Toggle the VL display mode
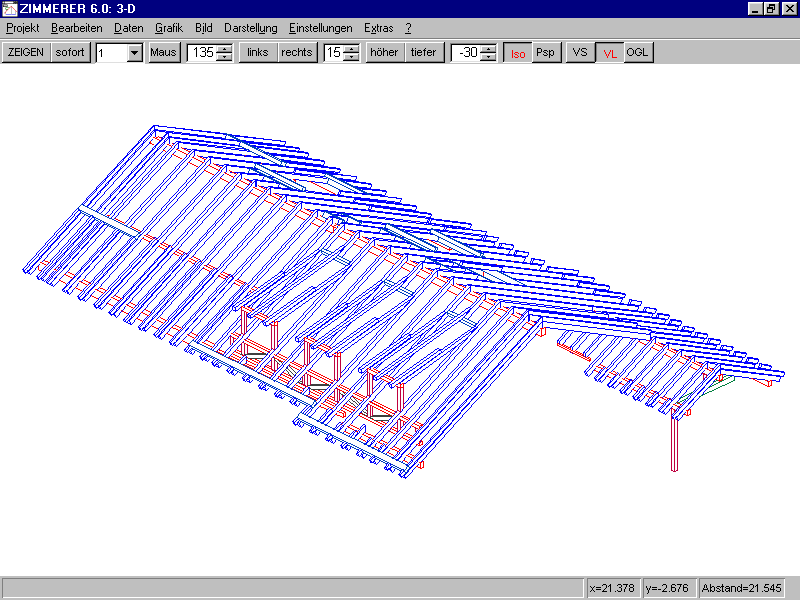The height and width of the screenshot is (600, 800). pos(609,53)
